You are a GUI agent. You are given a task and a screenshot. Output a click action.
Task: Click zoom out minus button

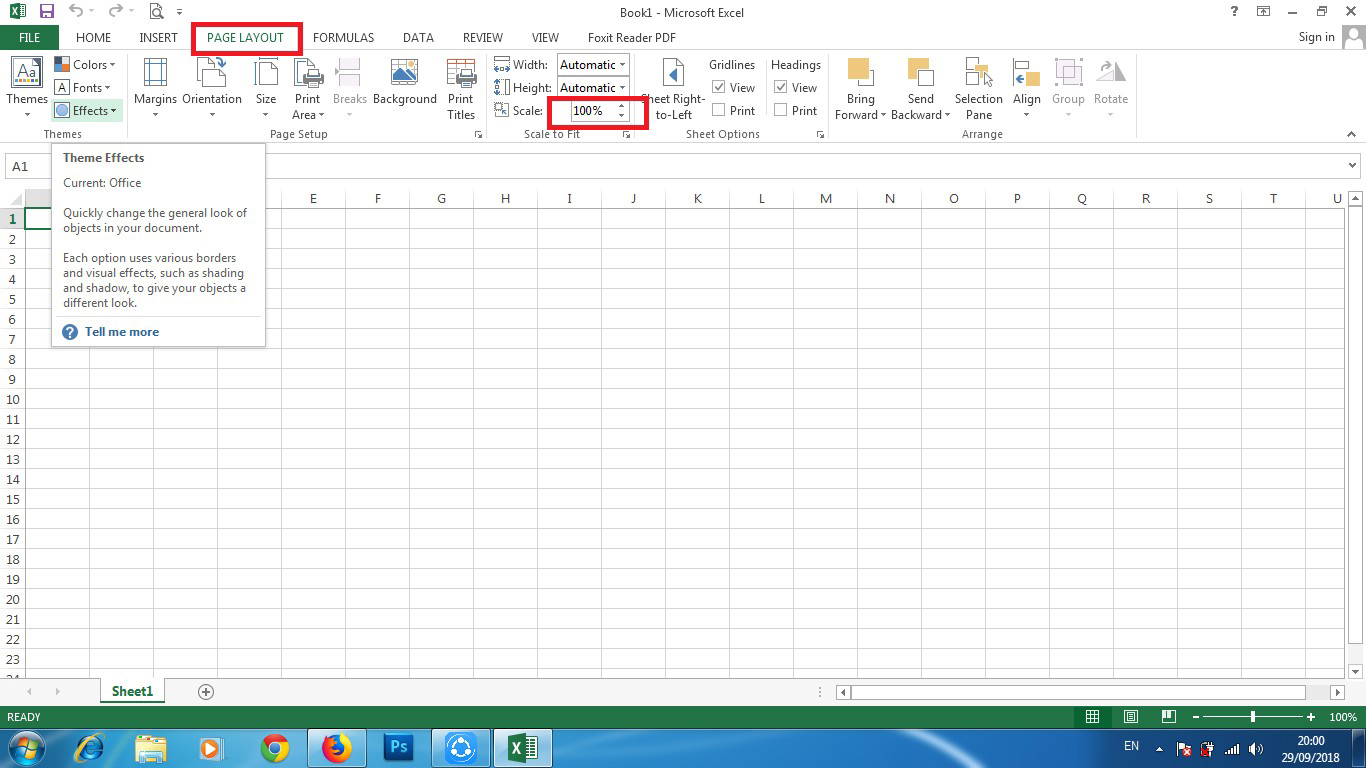click(x=1195, y=717)
